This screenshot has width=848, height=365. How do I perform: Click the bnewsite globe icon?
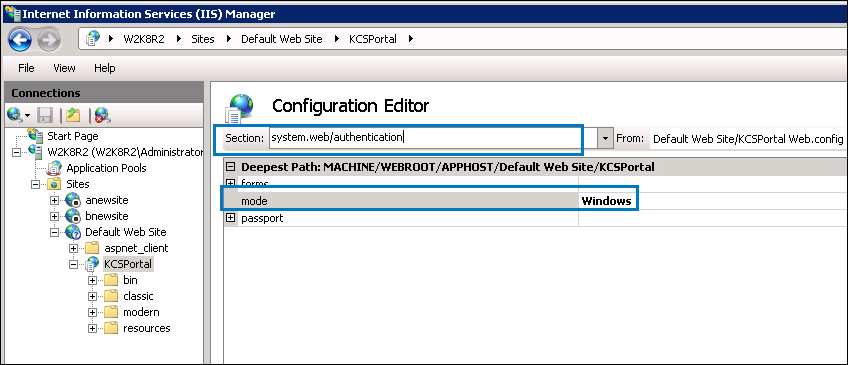pos(73,216)
